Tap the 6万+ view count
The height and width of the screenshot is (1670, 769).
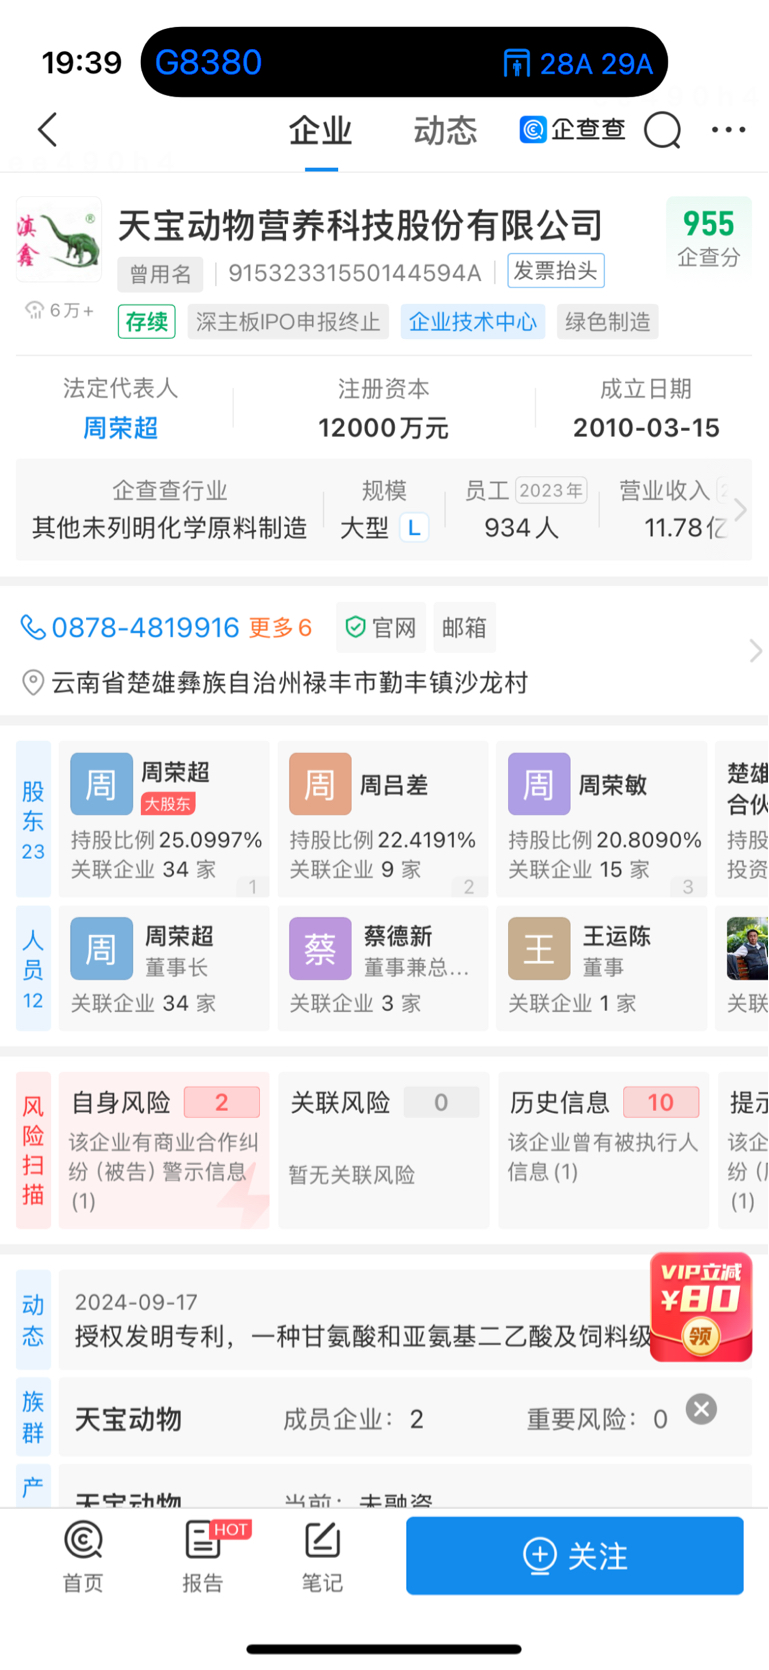click(60, 310)
